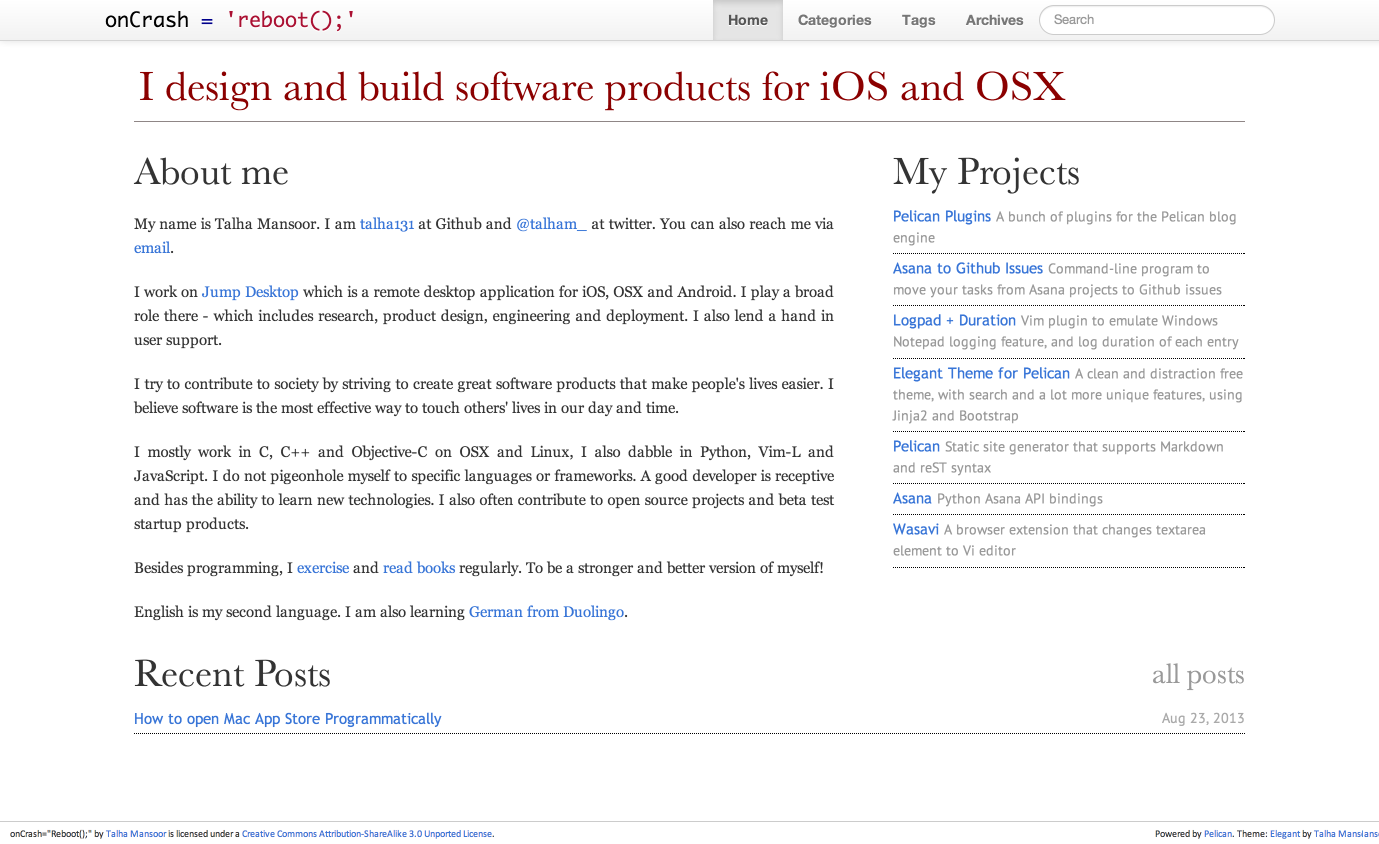Viewport: 1379px width, 844px height.
Task: Click the Wasavi project link
Action: tap(916, 529)
